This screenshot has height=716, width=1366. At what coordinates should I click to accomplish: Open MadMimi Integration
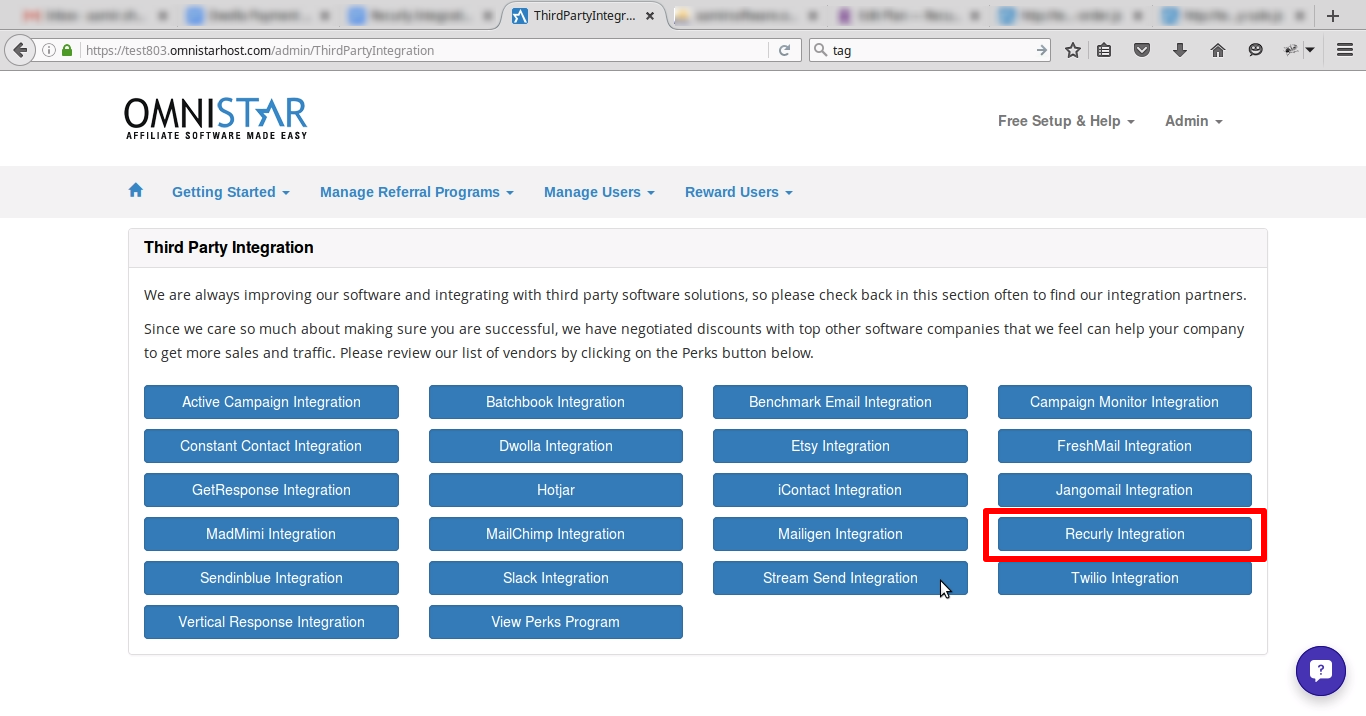pyautogui.click(x=271, y=534)
